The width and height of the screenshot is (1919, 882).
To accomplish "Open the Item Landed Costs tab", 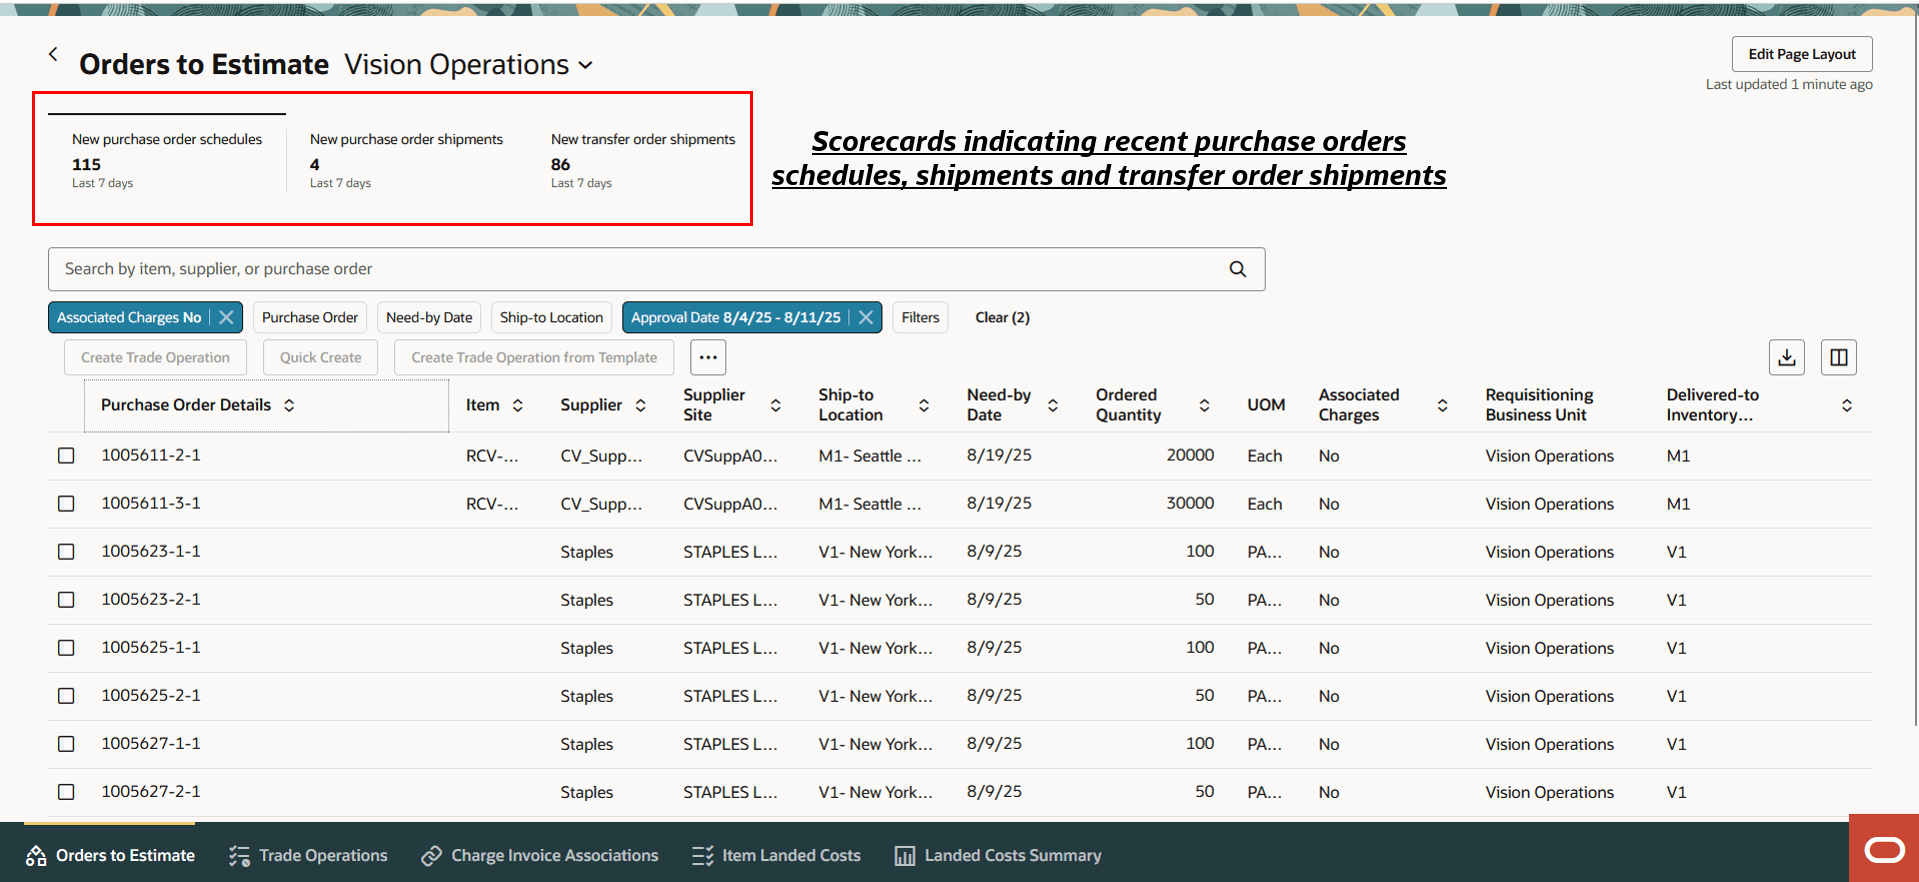I will coord(776,855).
